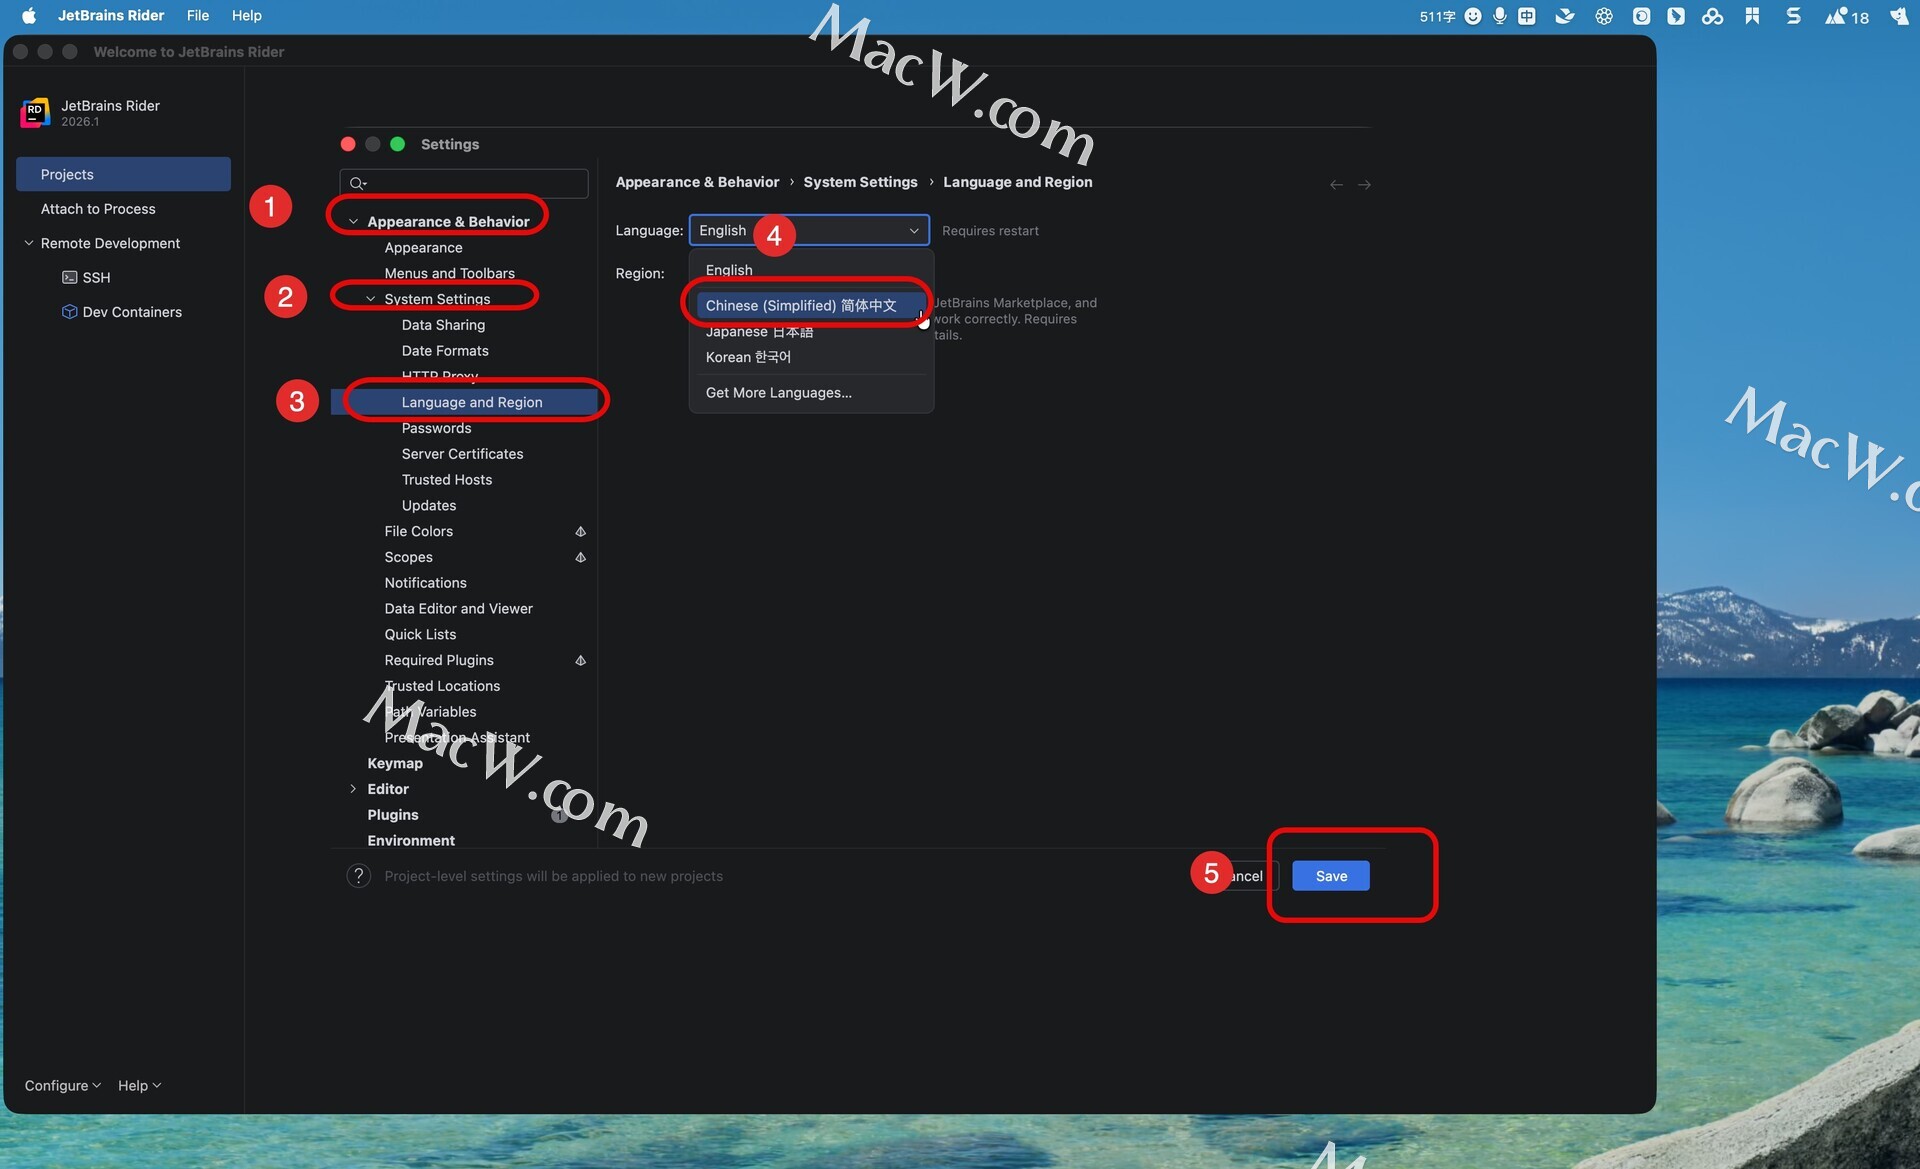Click the back navigation arrow in Settings
1920x1169 pixels.
pos(1336,185)
